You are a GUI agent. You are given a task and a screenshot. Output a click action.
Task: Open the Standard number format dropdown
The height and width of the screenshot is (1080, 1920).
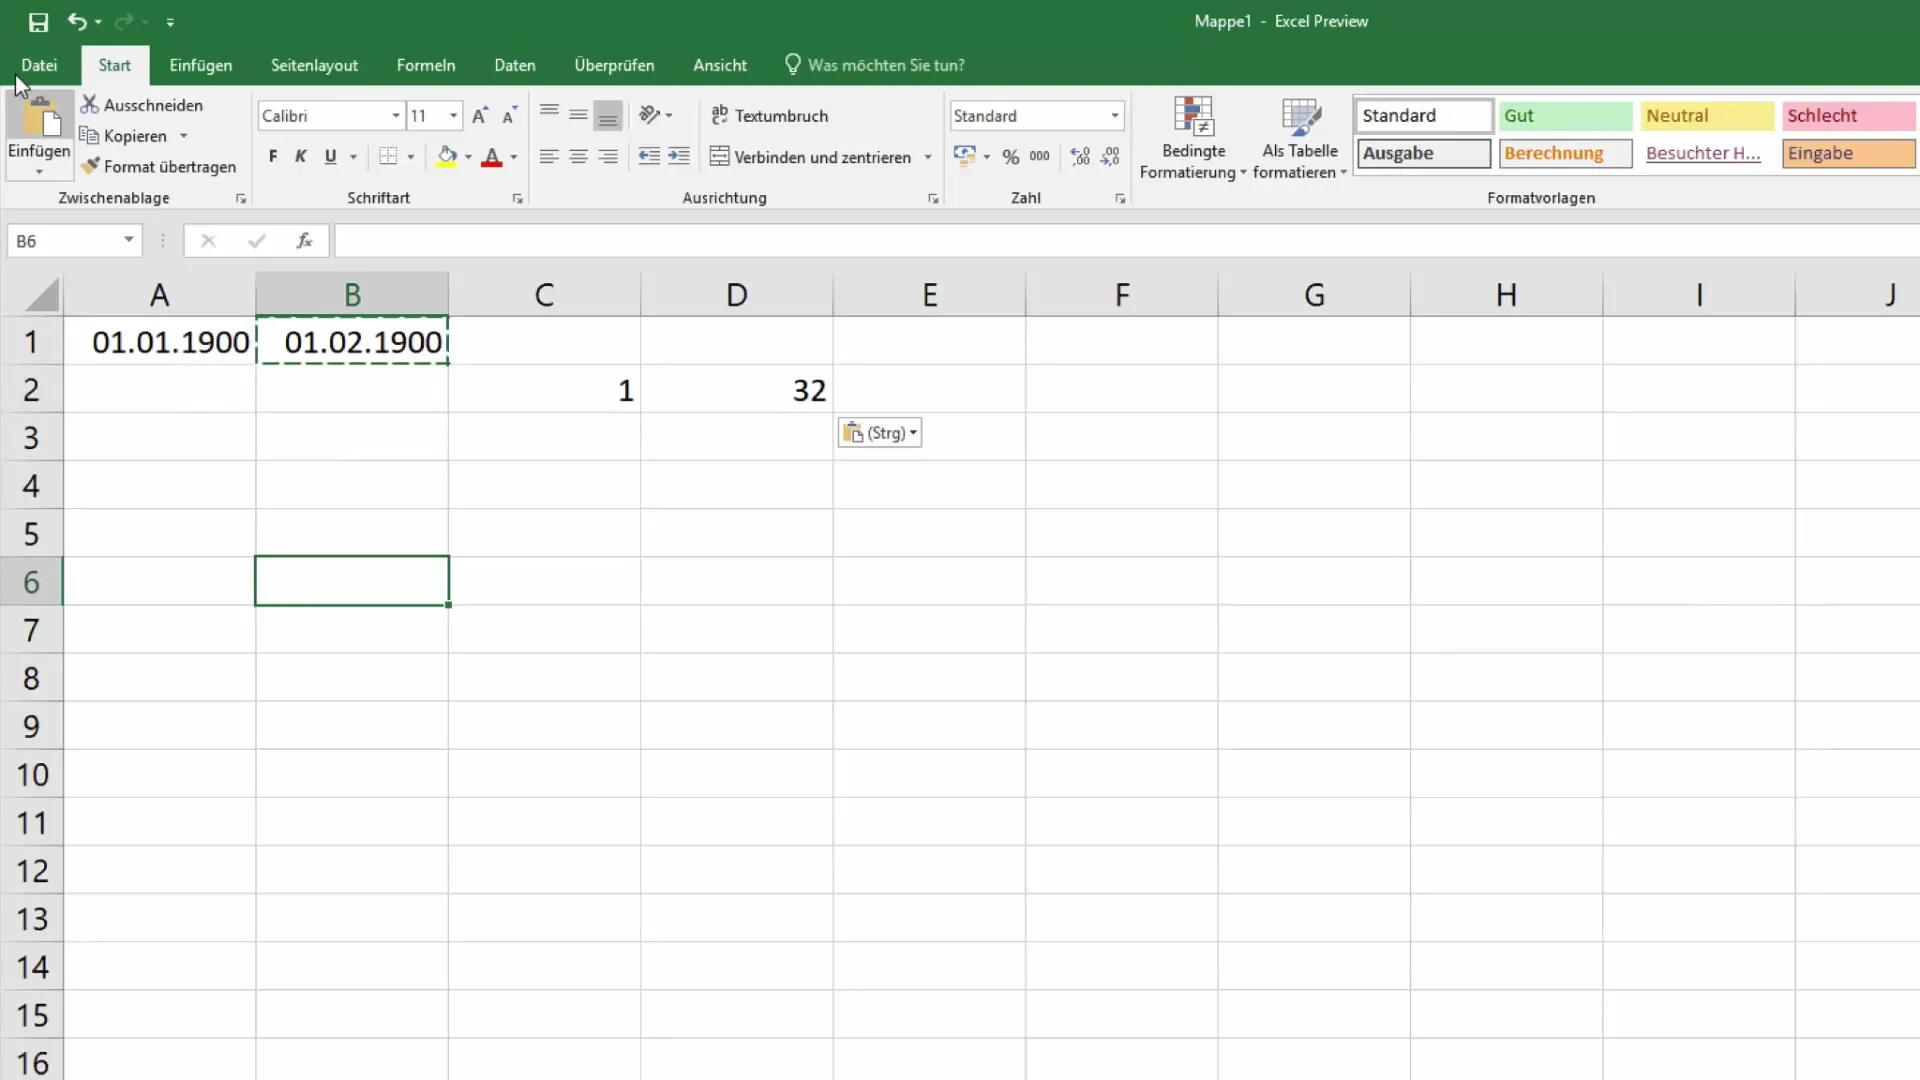coord(1115,116)
